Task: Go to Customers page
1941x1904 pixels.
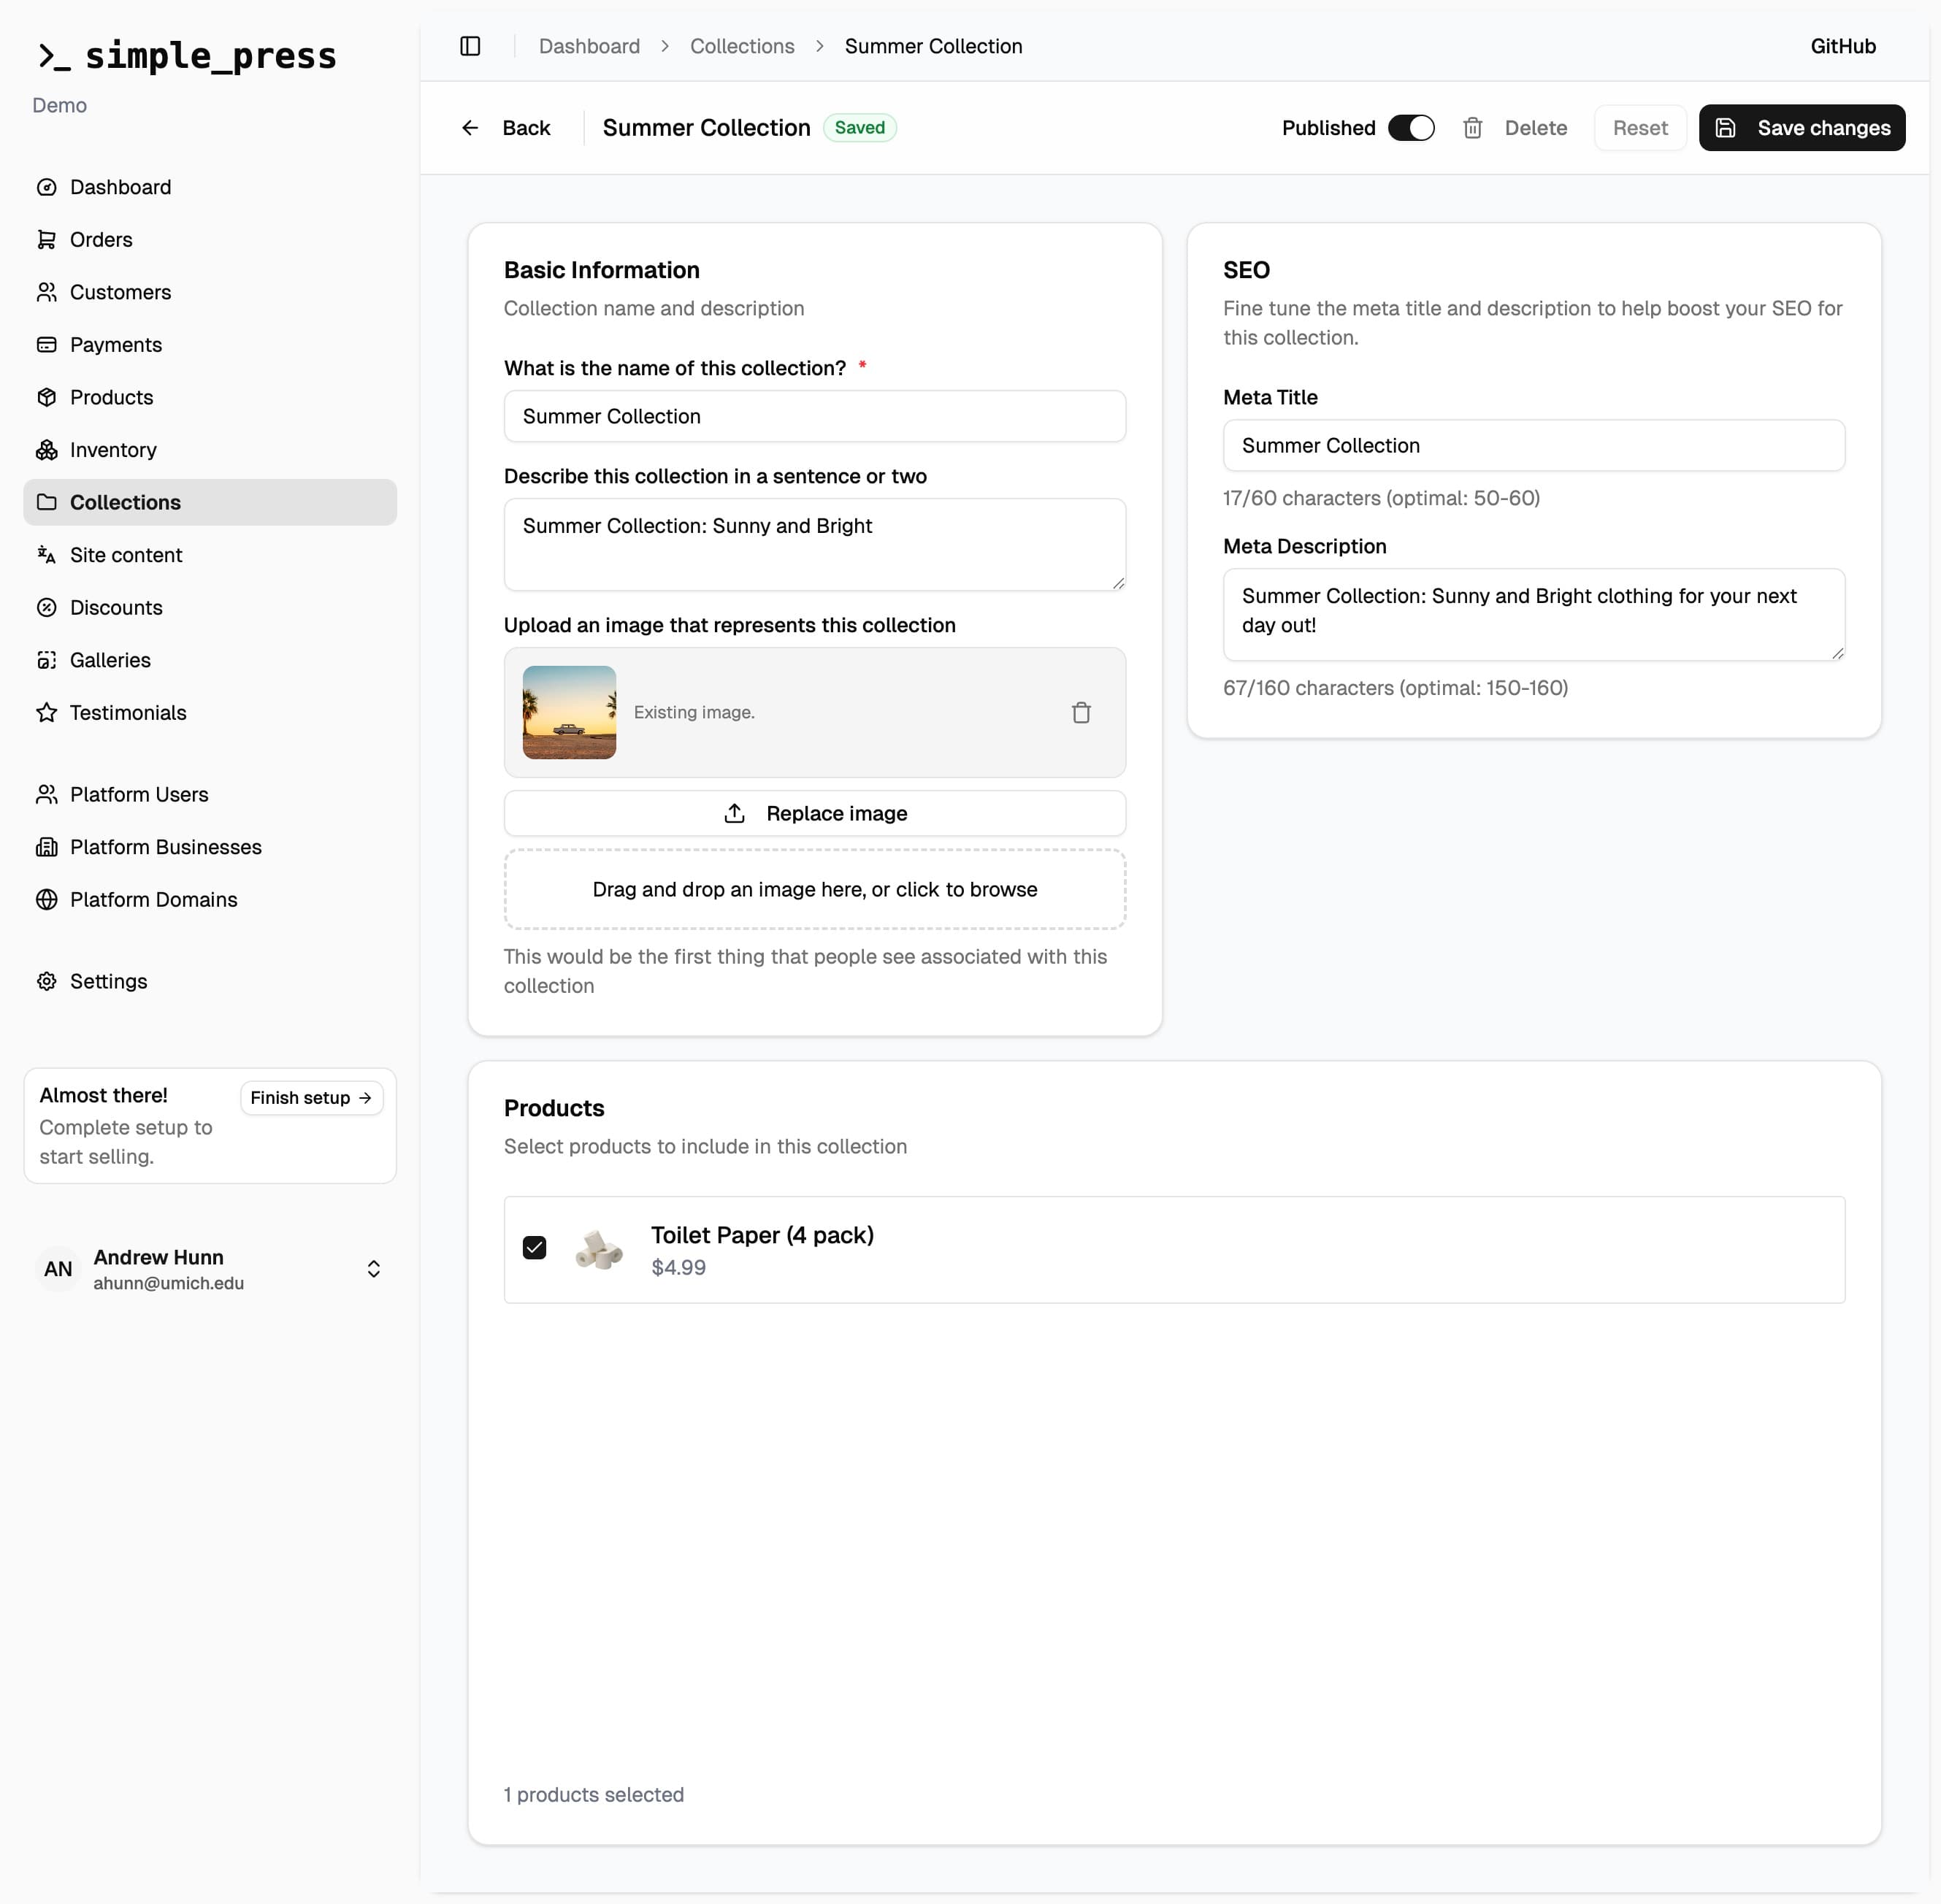Action: (x=210, y=292)
